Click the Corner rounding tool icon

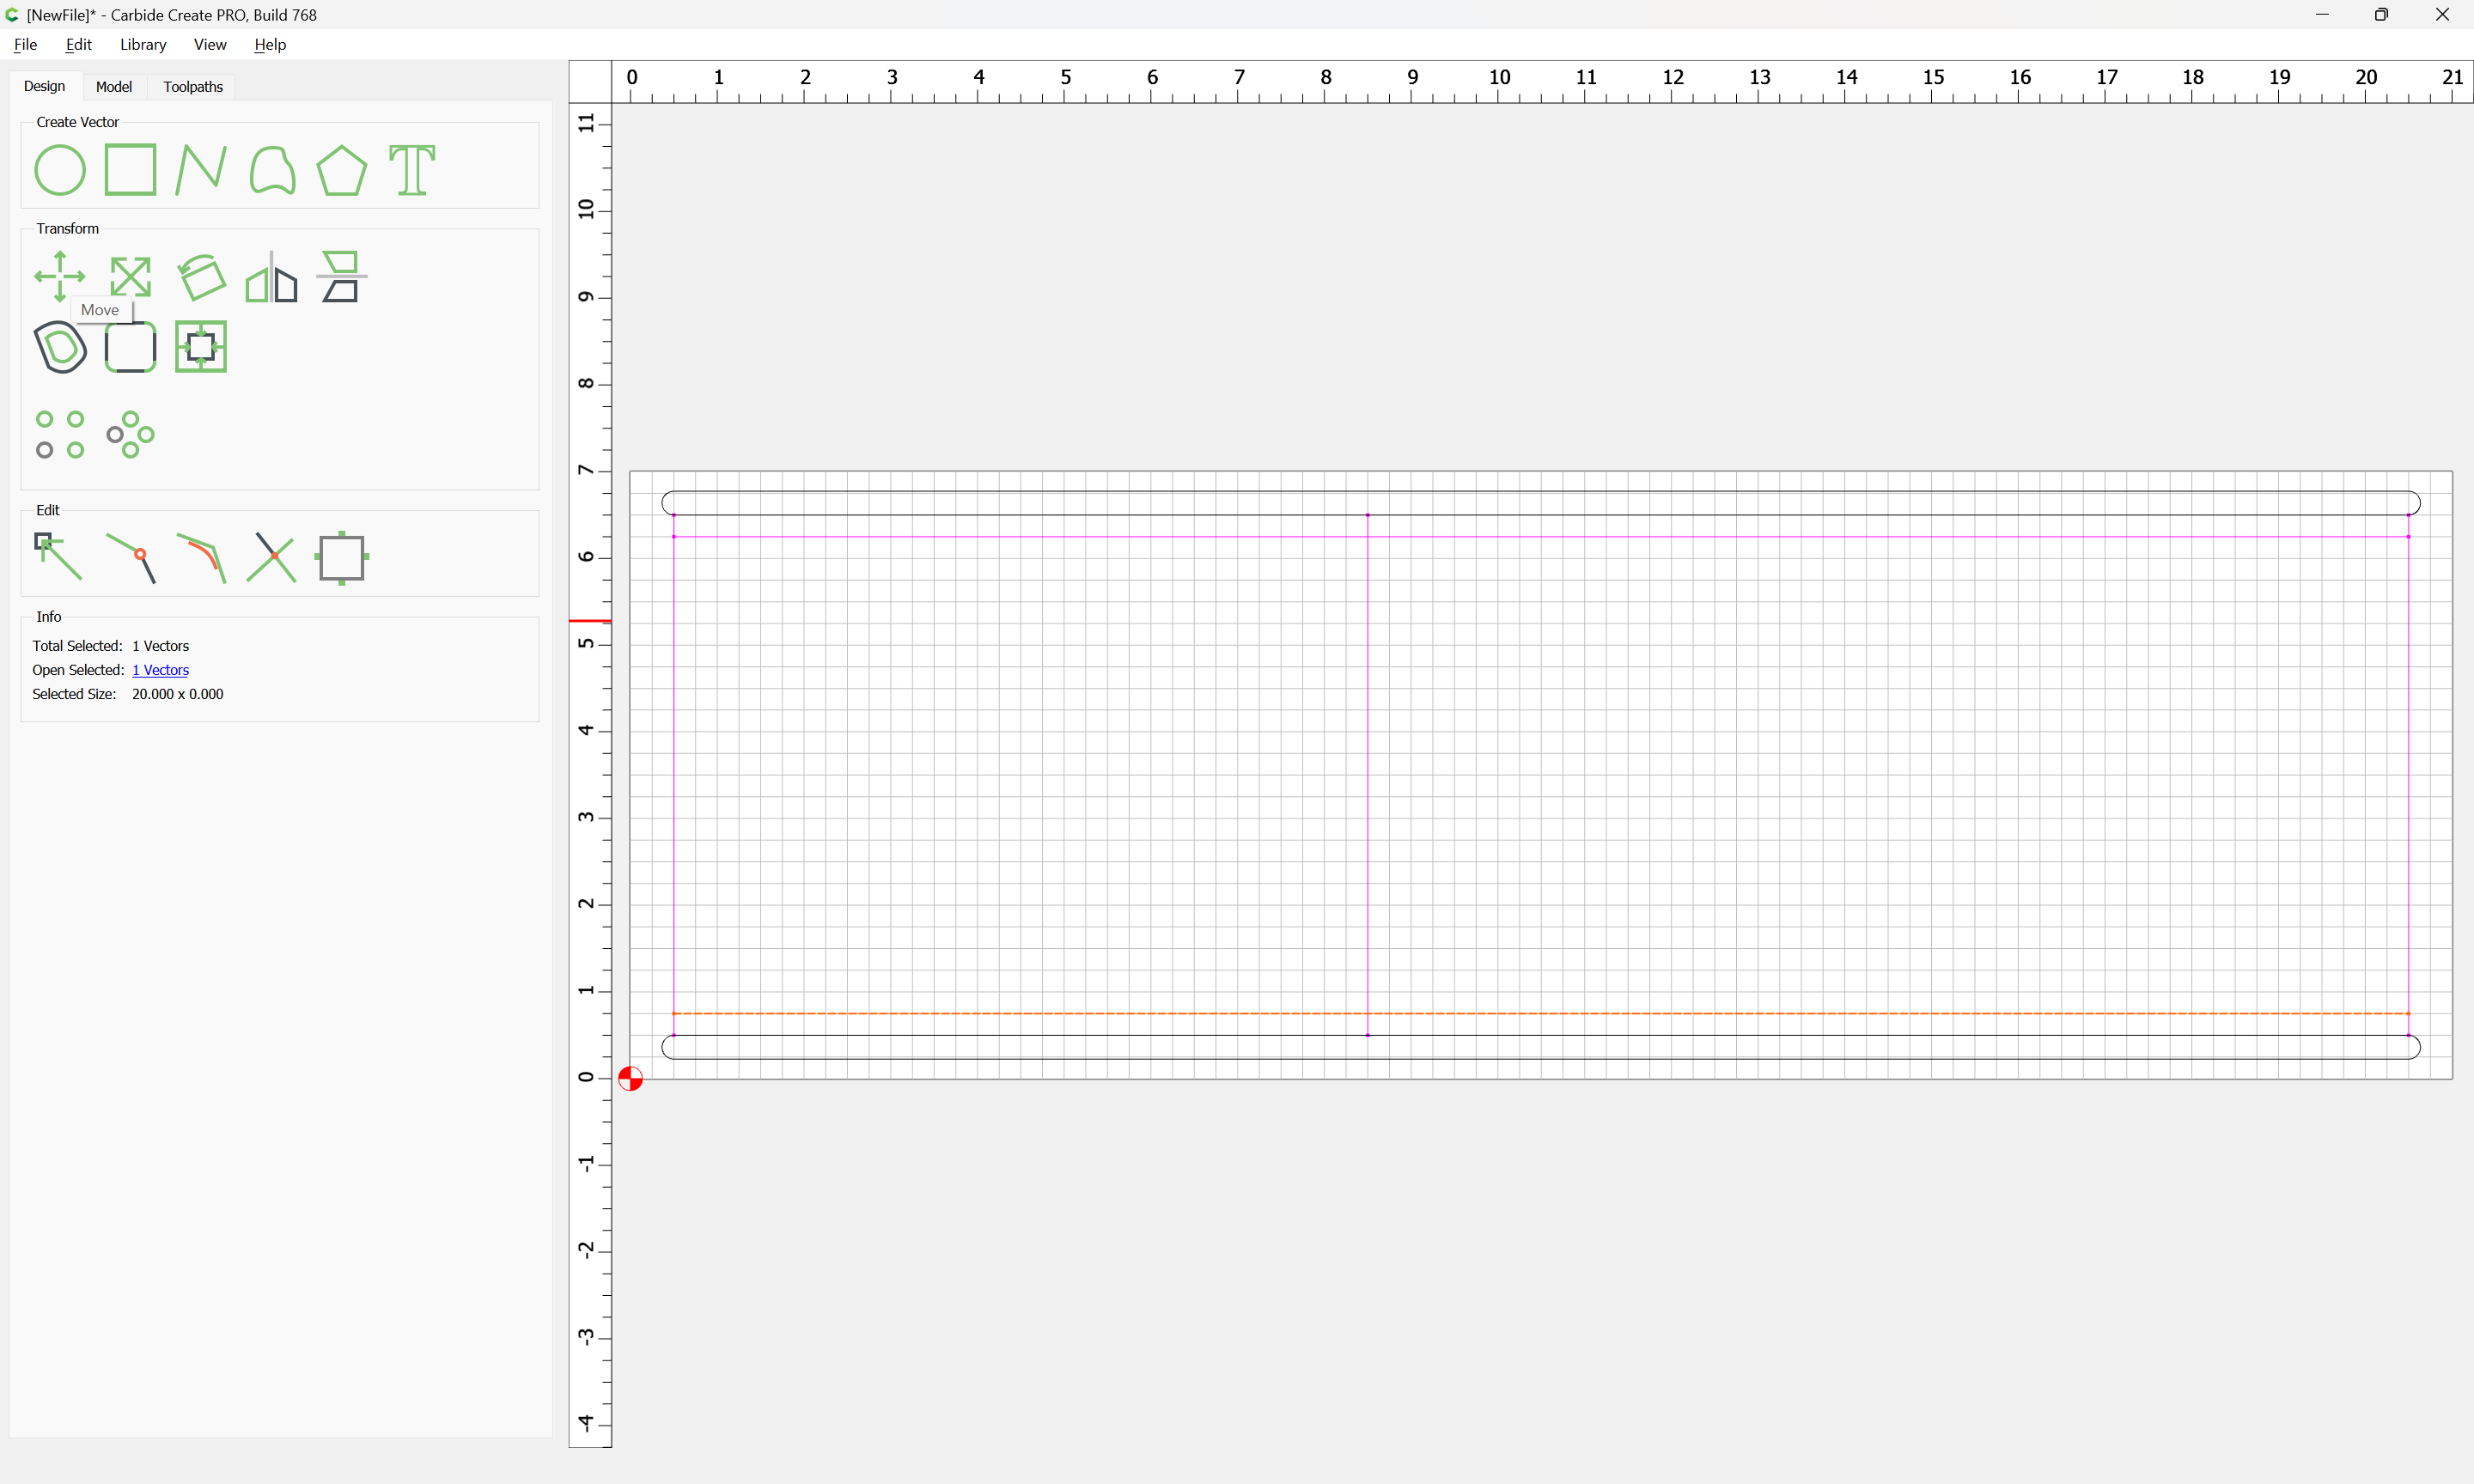pyautogui.click(x=130, y=347)
